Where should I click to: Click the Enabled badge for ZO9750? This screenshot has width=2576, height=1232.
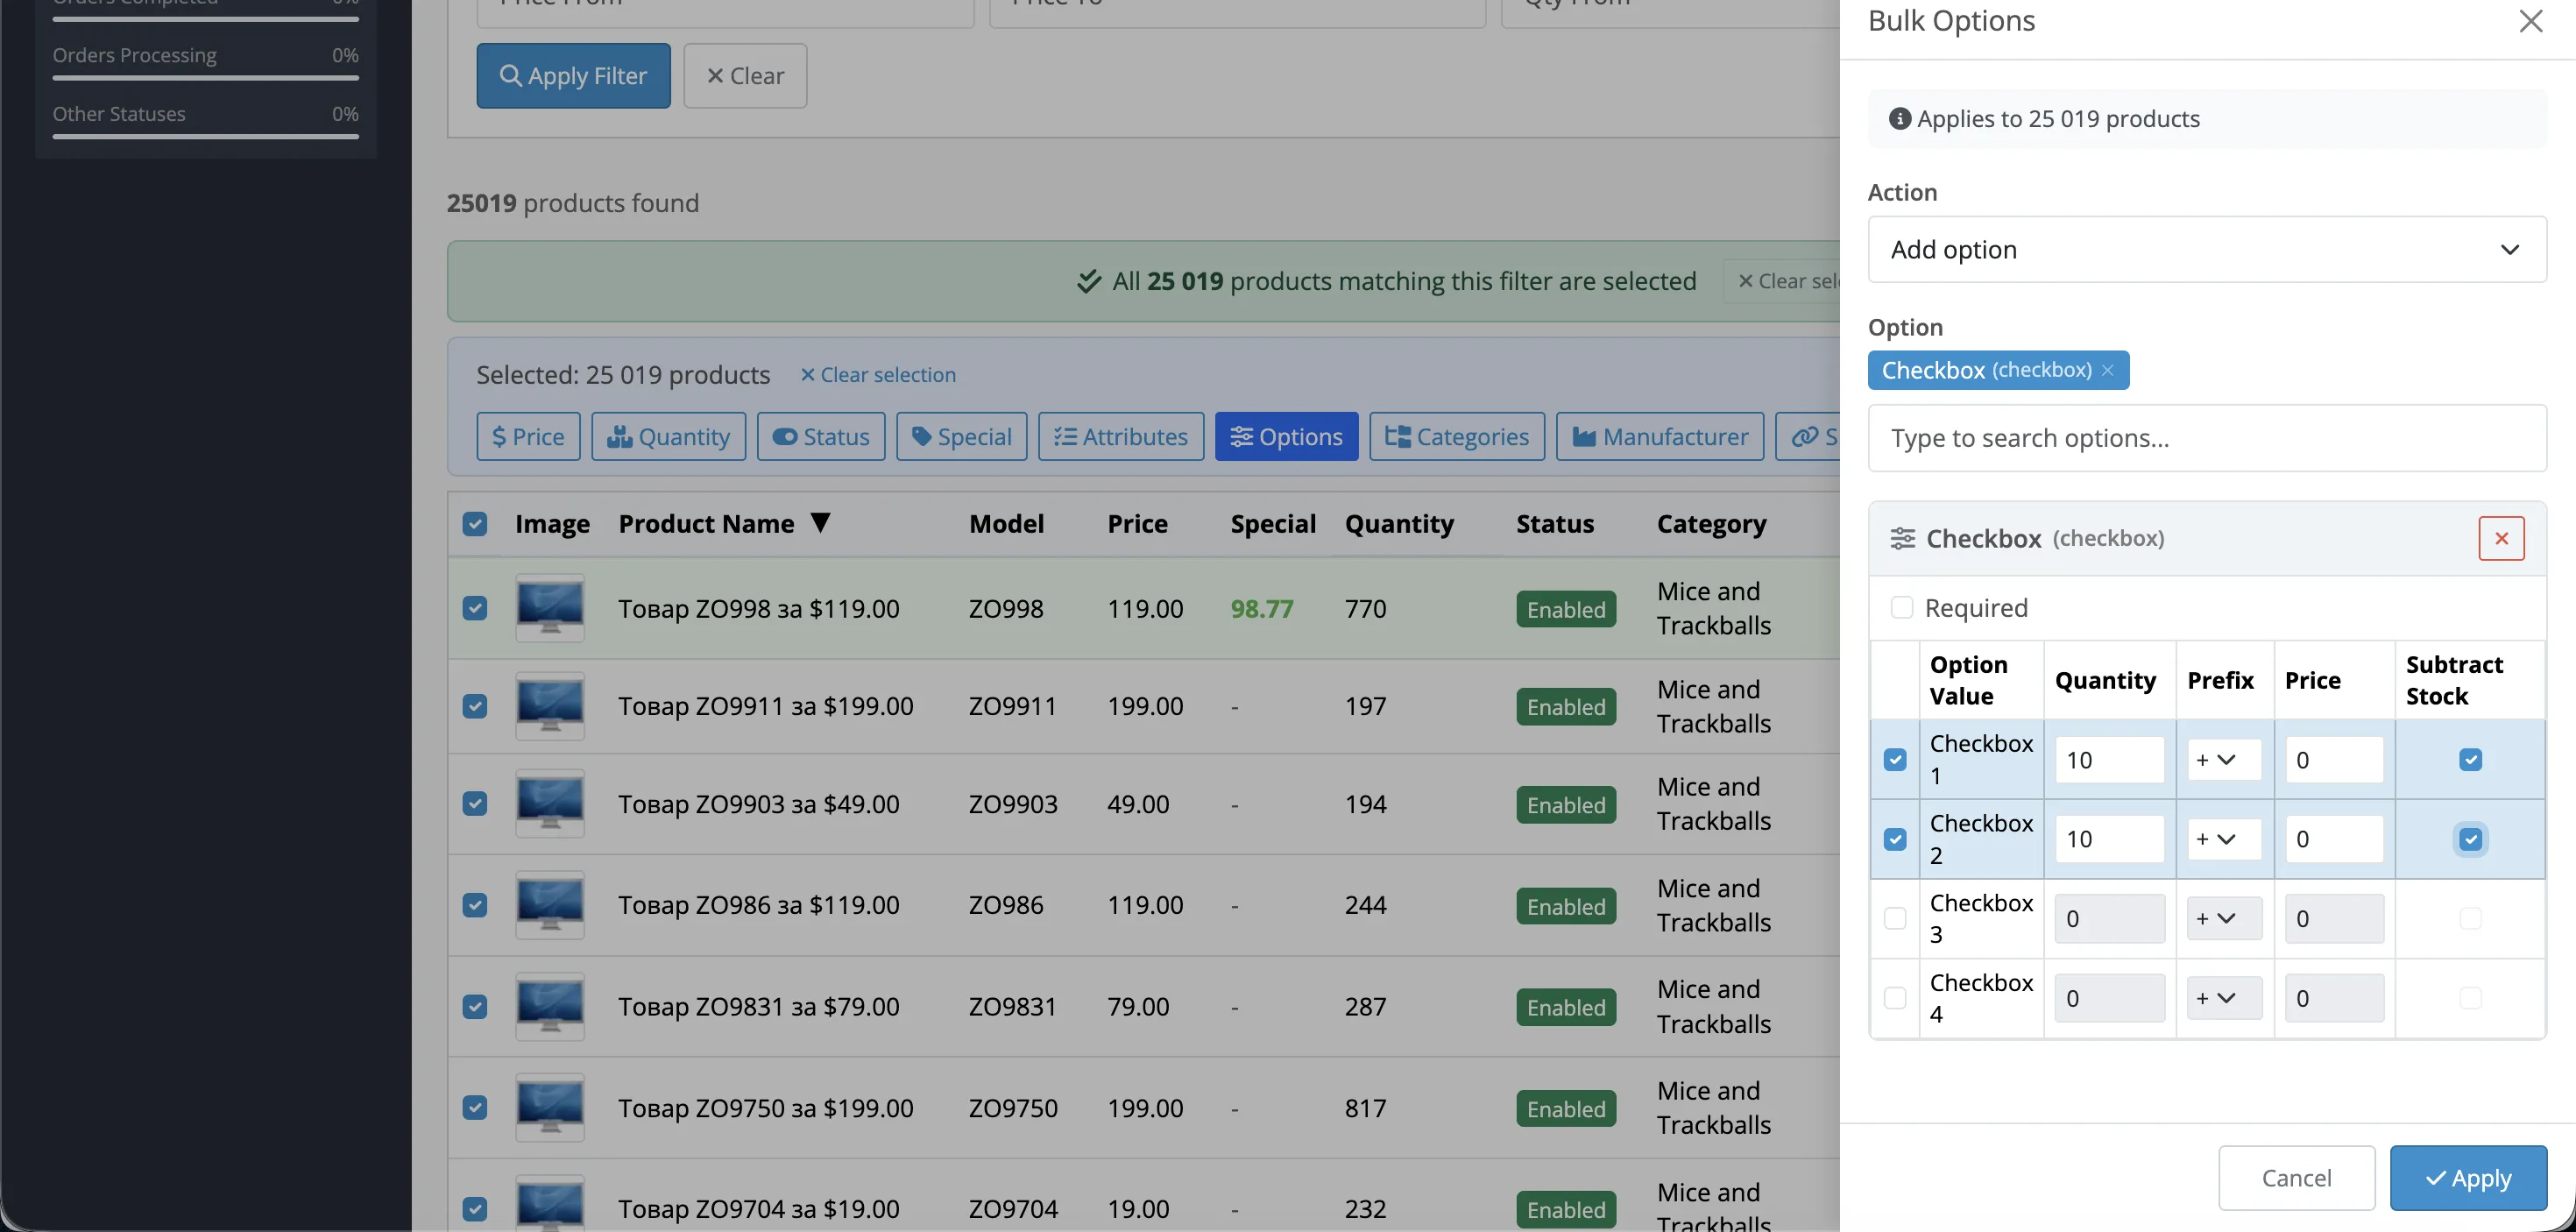1566,1109
